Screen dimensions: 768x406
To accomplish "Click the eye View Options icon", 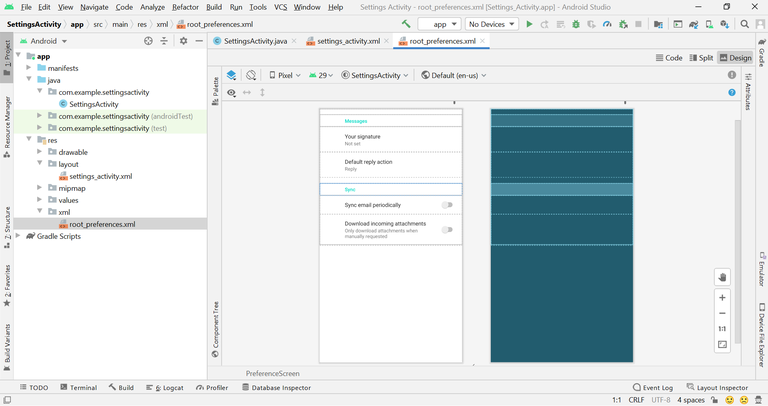I will pyautogui.click(x=231, y=93).
